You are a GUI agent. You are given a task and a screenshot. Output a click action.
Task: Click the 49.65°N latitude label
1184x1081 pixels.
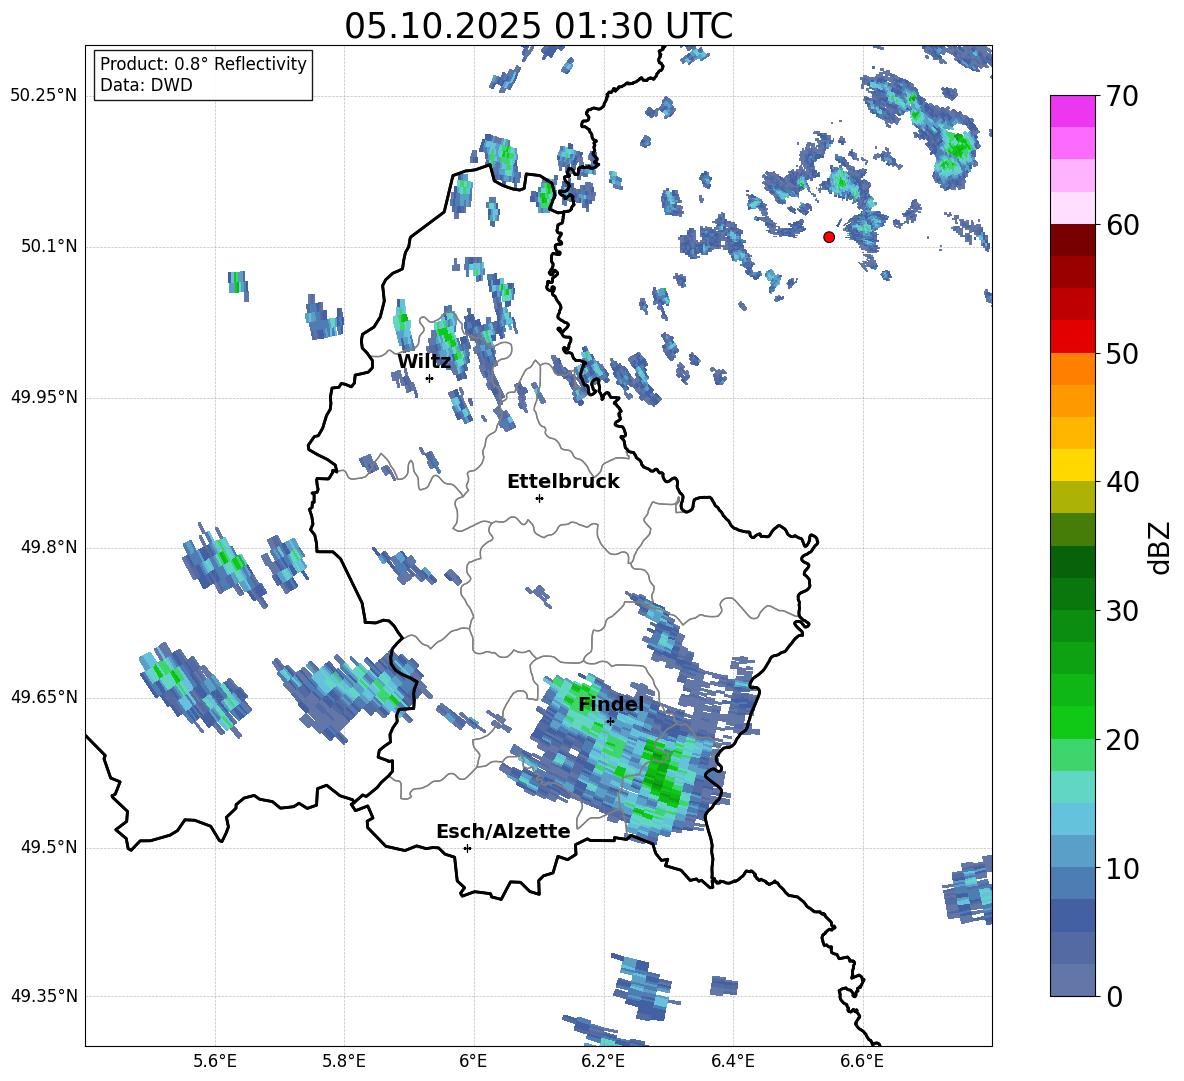pyautogui.click(x=44, y=697)
